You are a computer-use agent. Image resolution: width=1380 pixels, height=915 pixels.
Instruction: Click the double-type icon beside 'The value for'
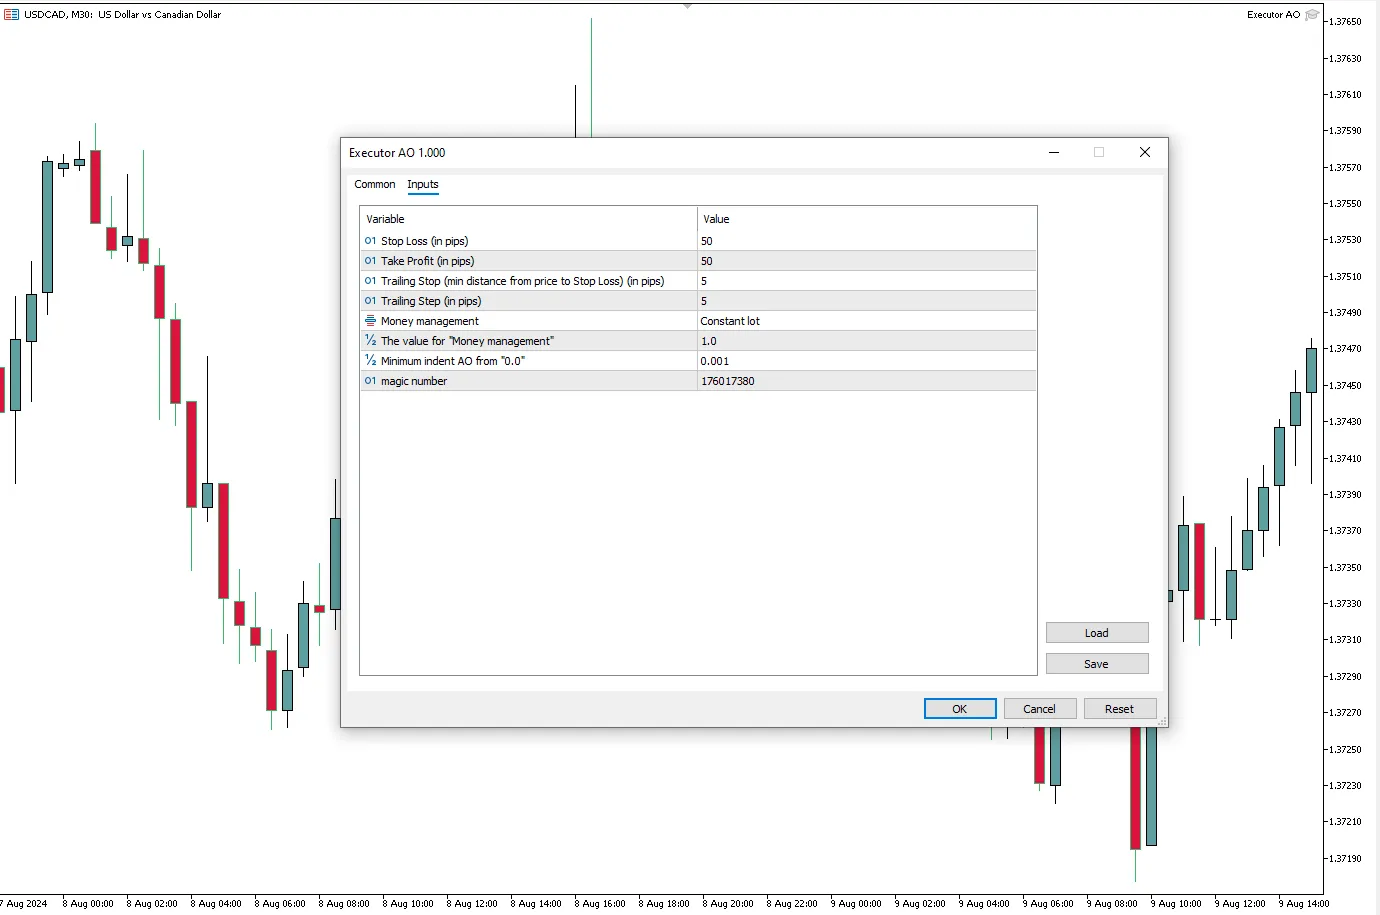point(370,341)
